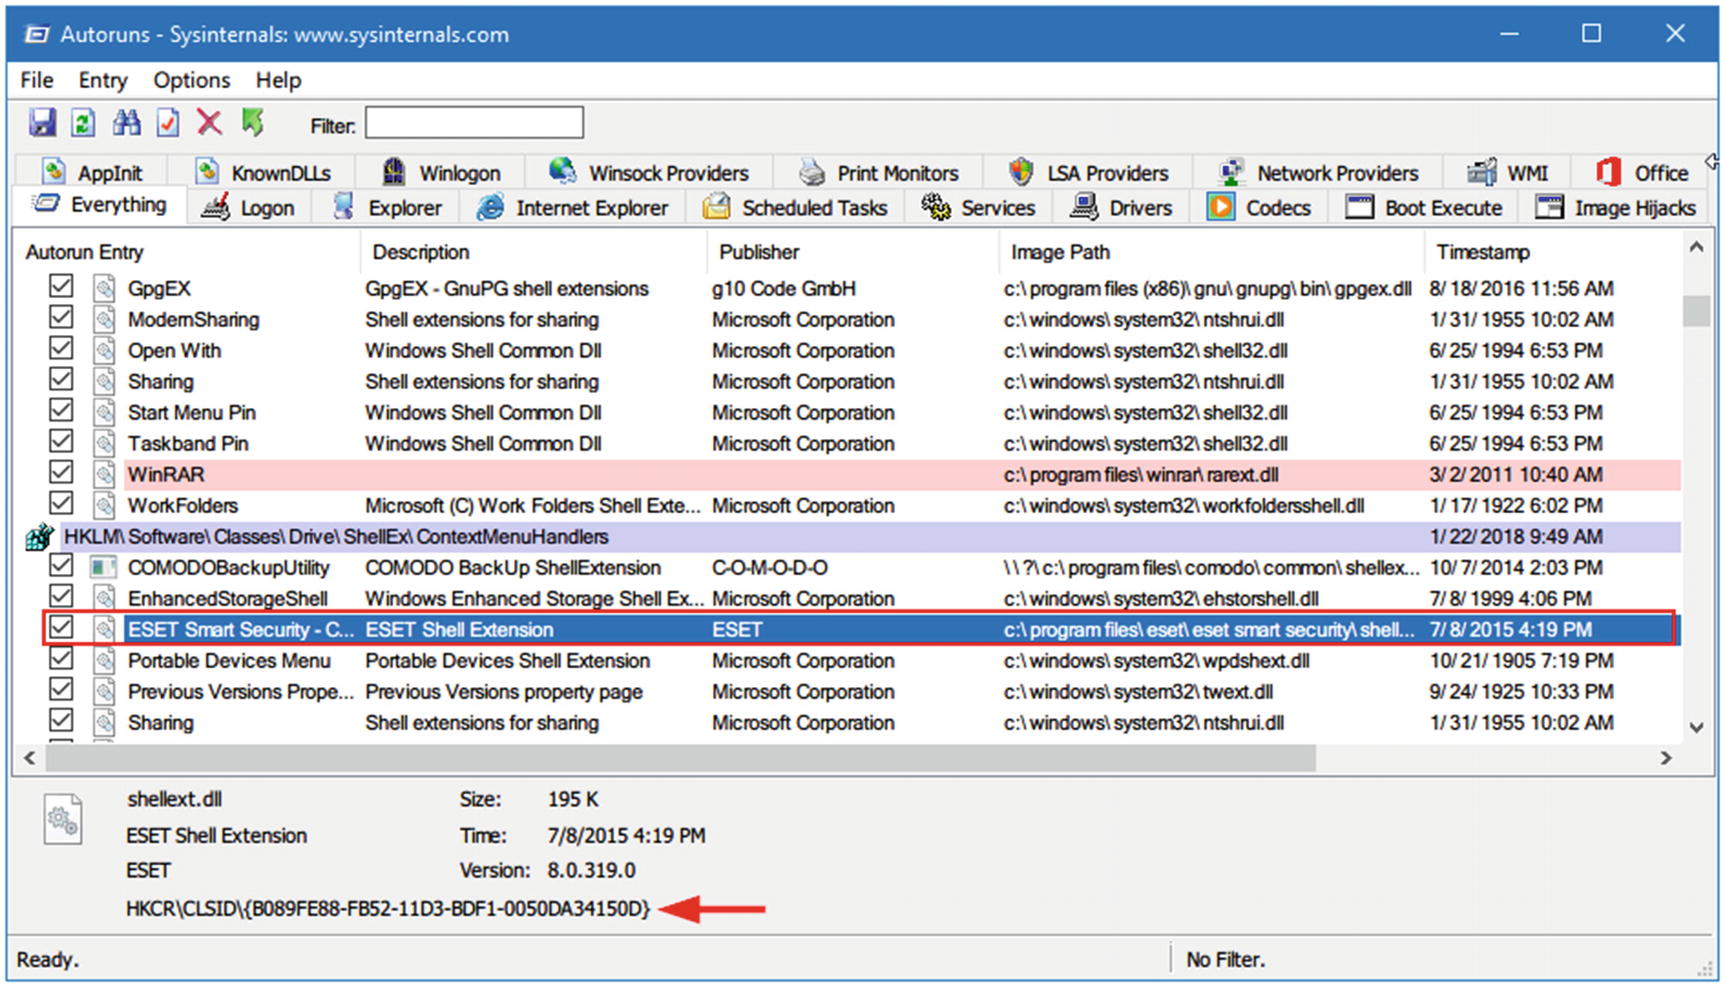Viewport: 1725px width, 987px height.
Task: Sort by the Publisher column header
Action: (x=759, y=252)
